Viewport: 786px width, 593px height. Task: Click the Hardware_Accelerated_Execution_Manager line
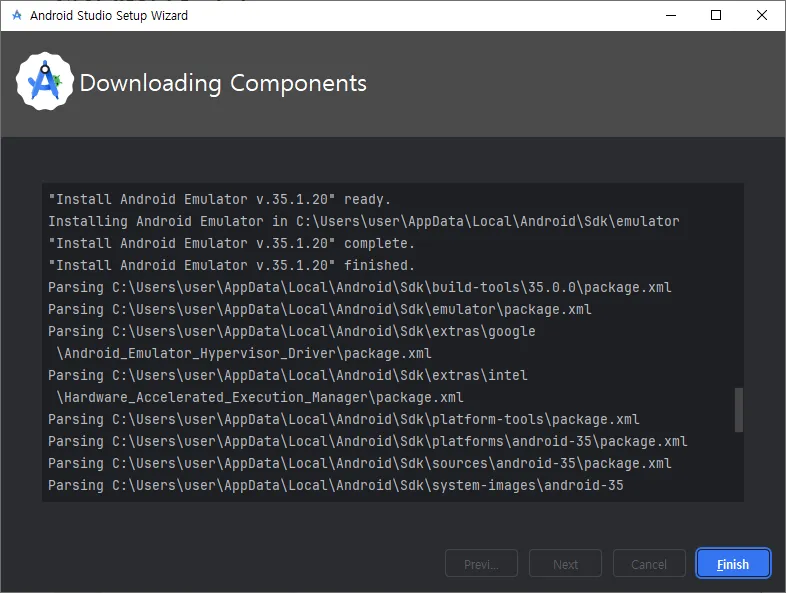[x=259, y=398]
